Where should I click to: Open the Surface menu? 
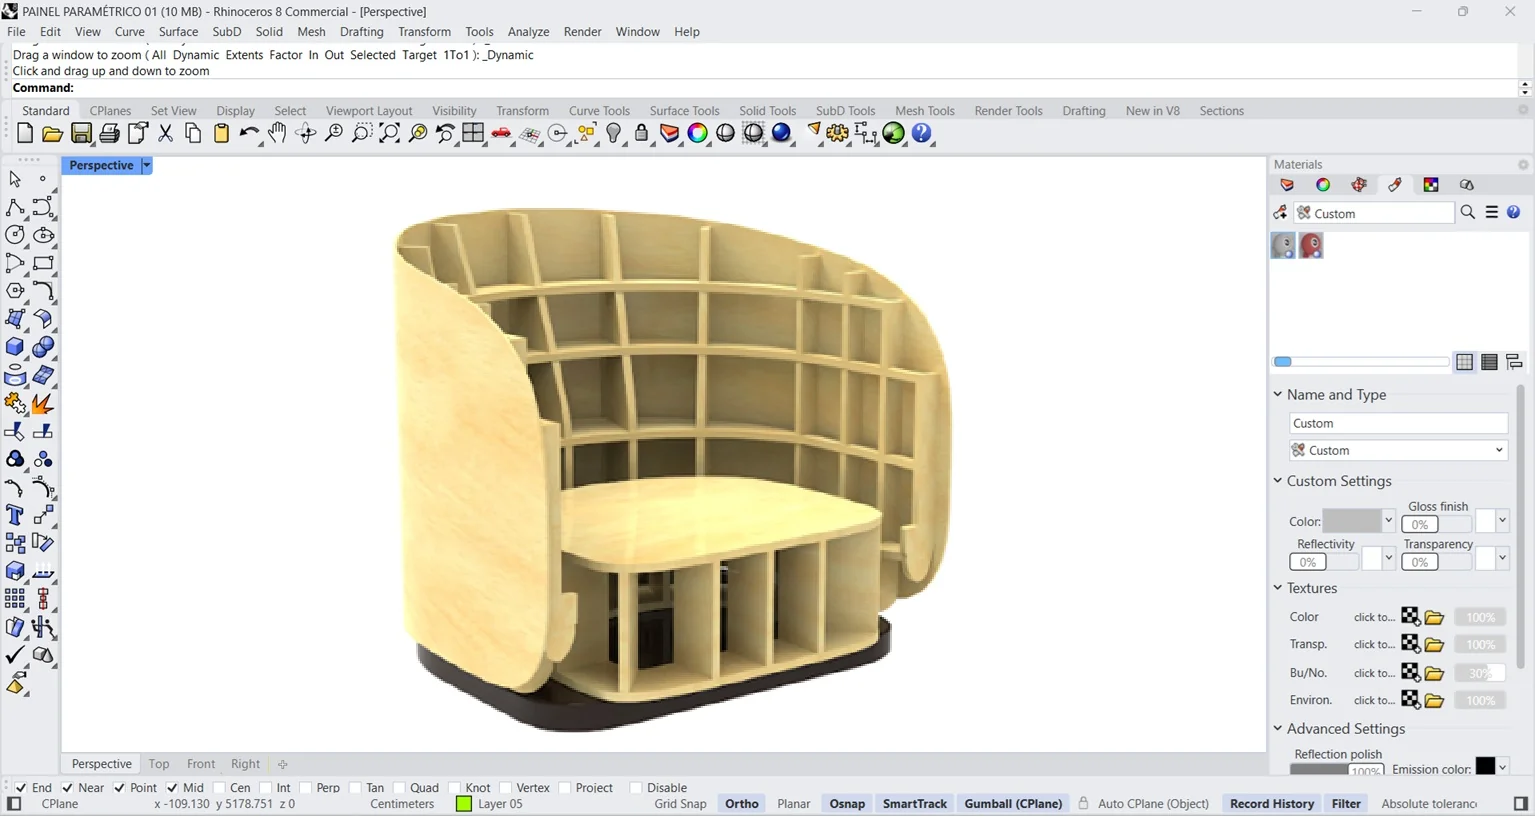coord(178,31)
